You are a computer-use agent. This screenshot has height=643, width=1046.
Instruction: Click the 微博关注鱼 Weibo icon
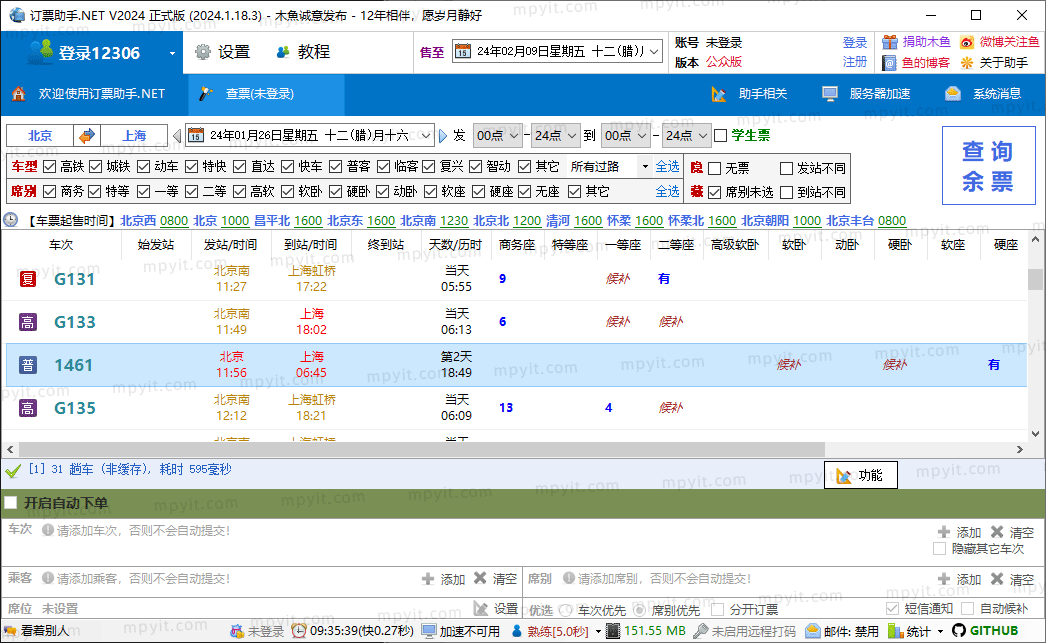coord(967,42)
